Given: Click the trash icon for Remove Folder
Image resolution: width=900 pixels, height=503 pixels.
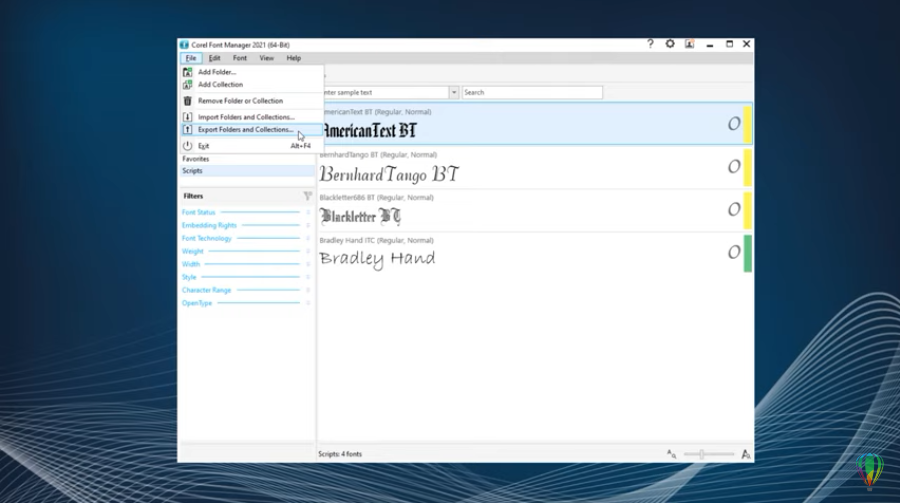Looking at the screenshot, I should coord(187,100).
